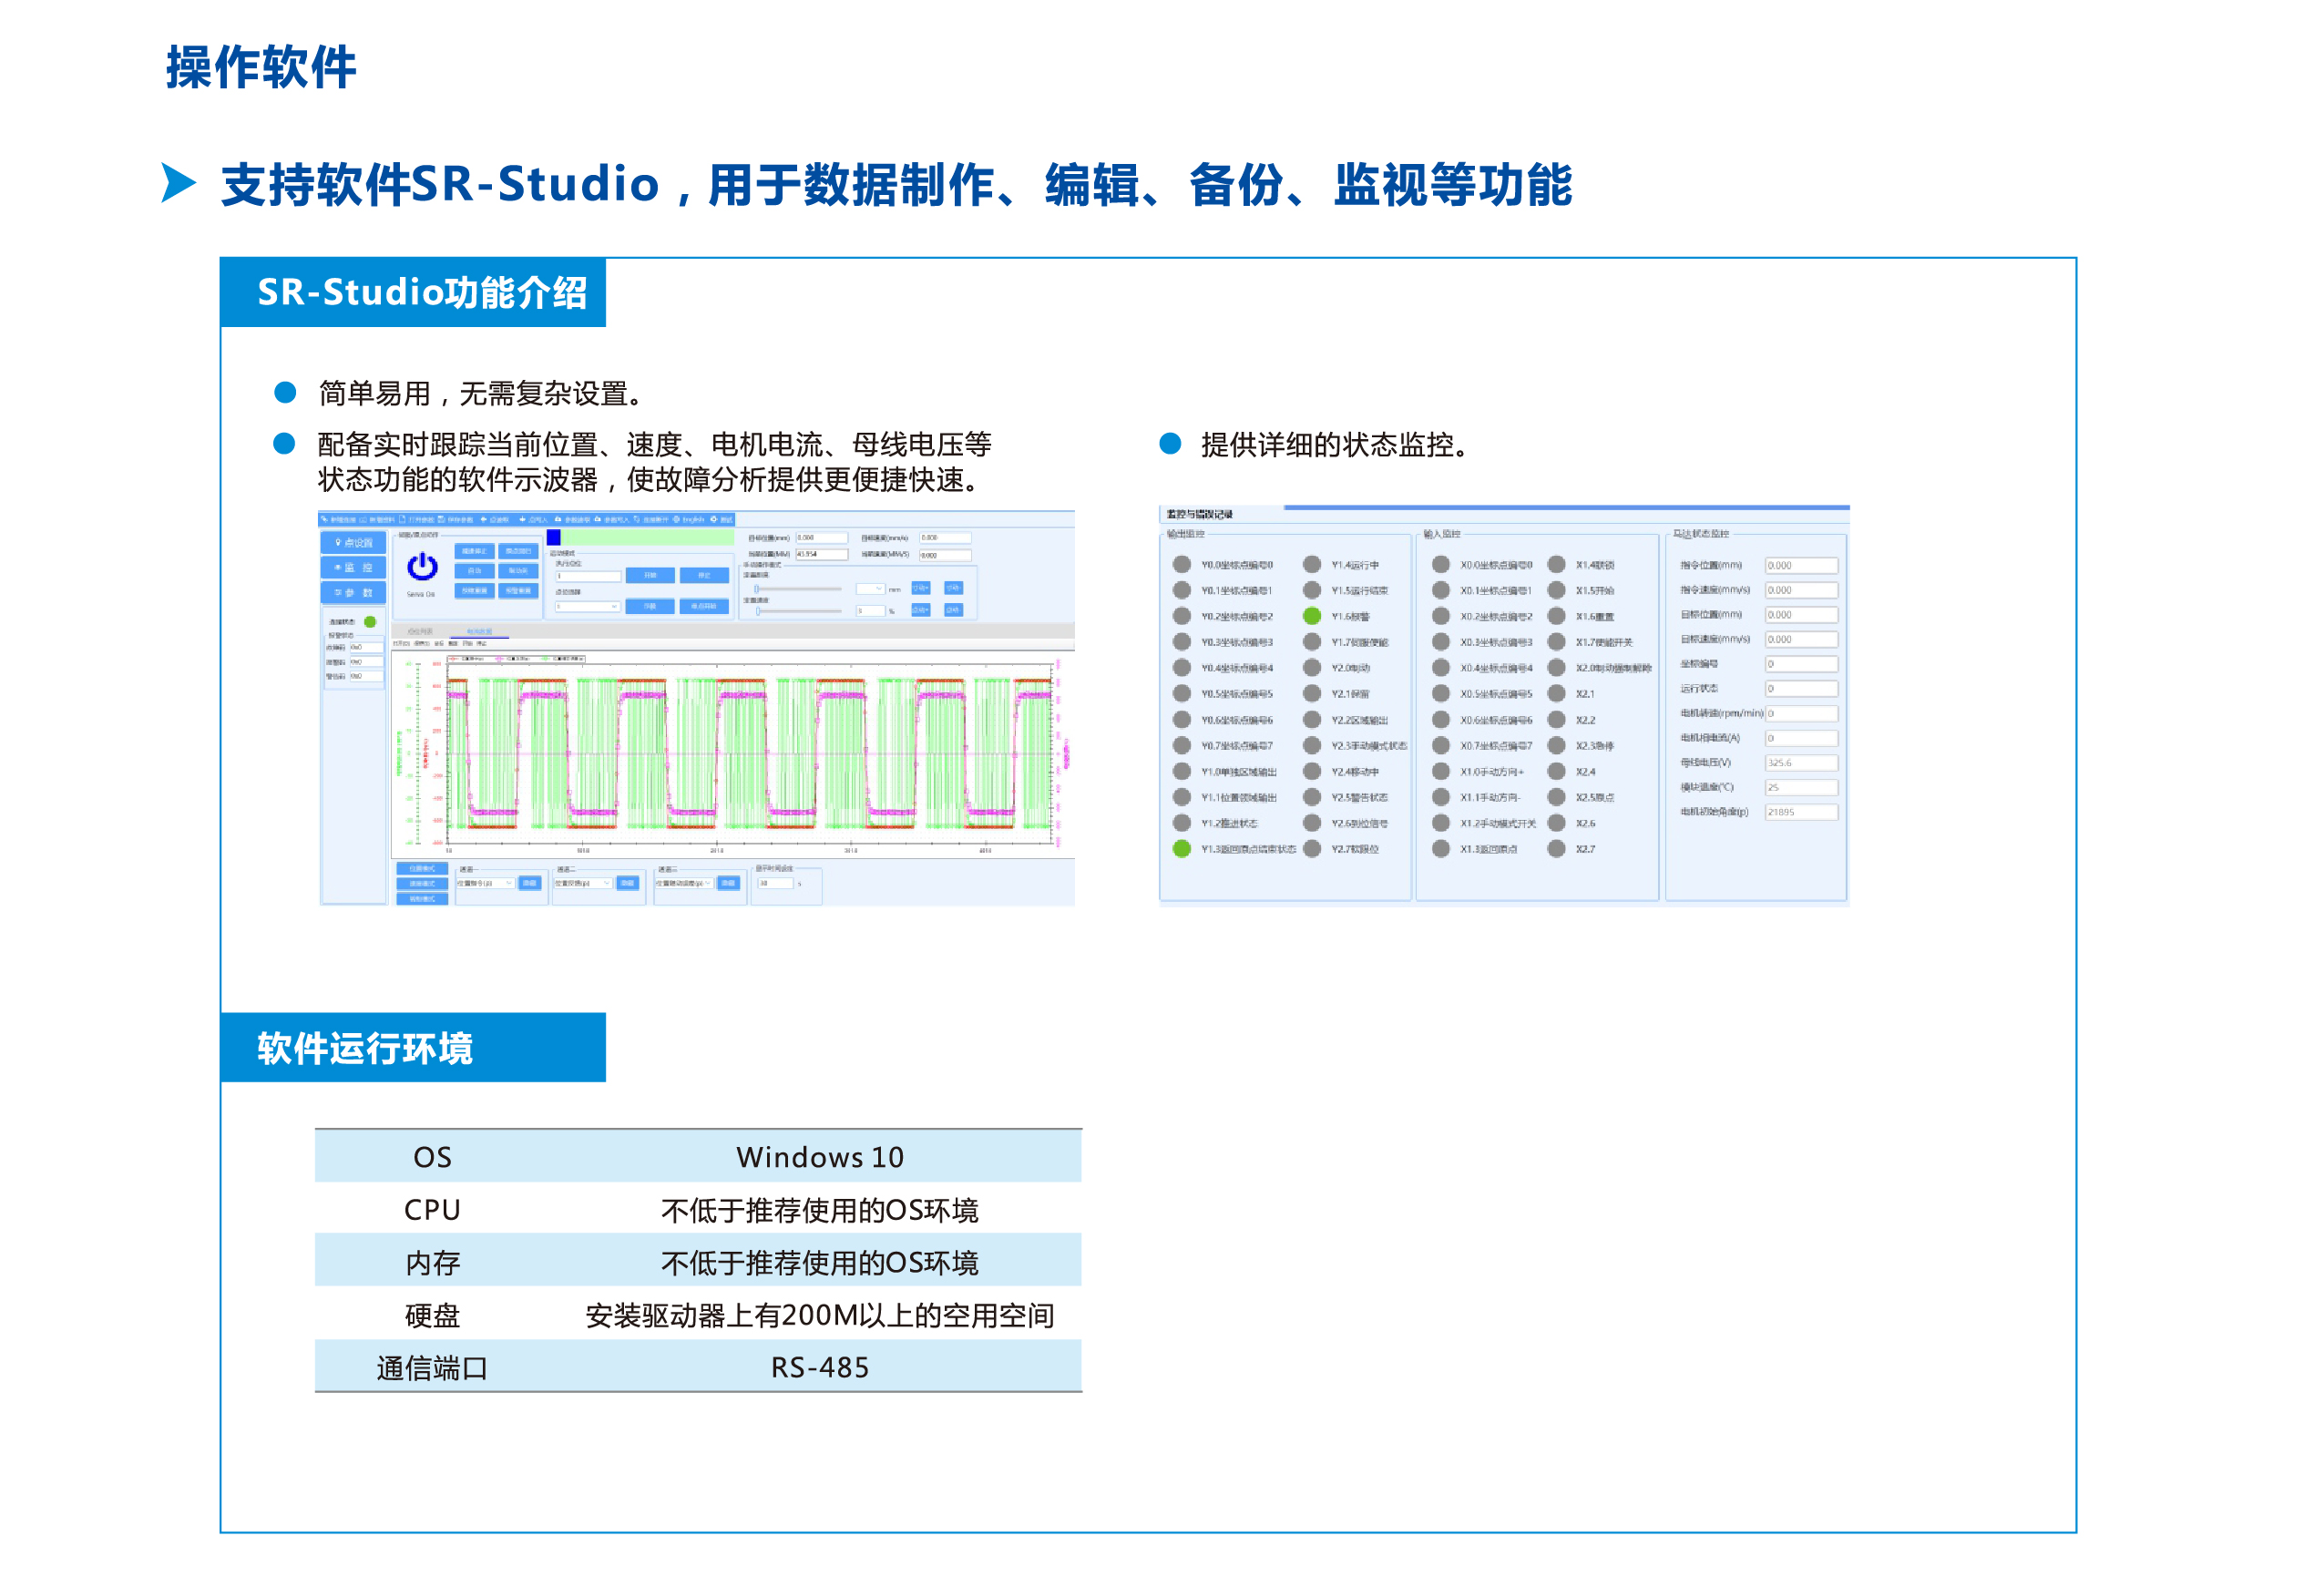Click the 母线电压(V) value field
This screenshot has height=1587, width=2324.
coord(1800,763)
